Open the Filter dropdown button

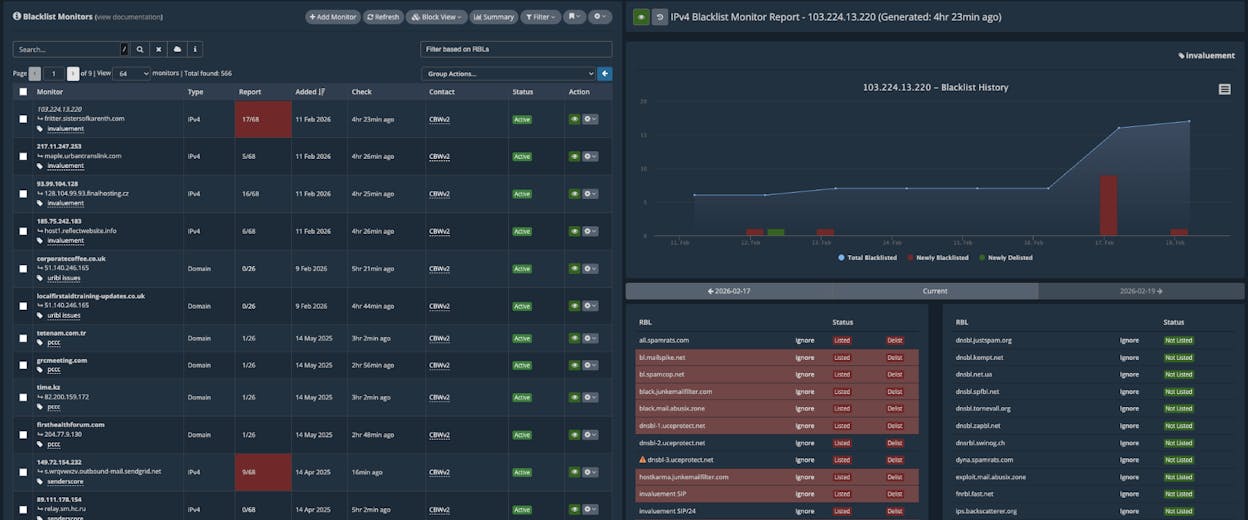point(540,17)
